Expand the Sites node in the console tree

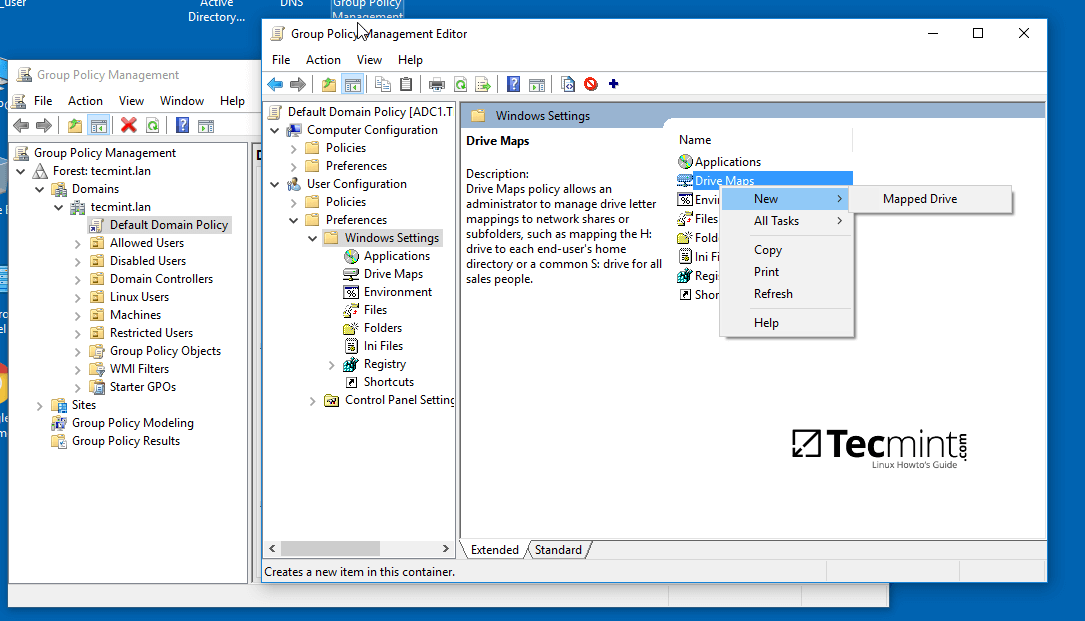pyautogui.click(x=38, y=404)
